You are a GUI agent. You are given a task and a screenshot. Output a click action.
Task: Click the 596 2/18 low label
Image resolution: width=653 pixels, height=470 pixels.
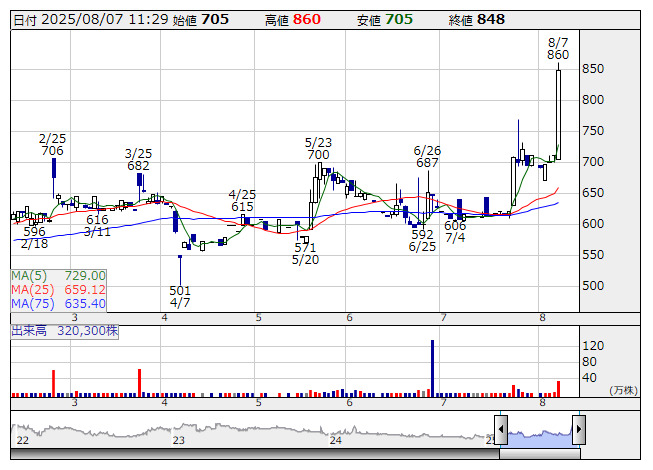pos(35,238)
